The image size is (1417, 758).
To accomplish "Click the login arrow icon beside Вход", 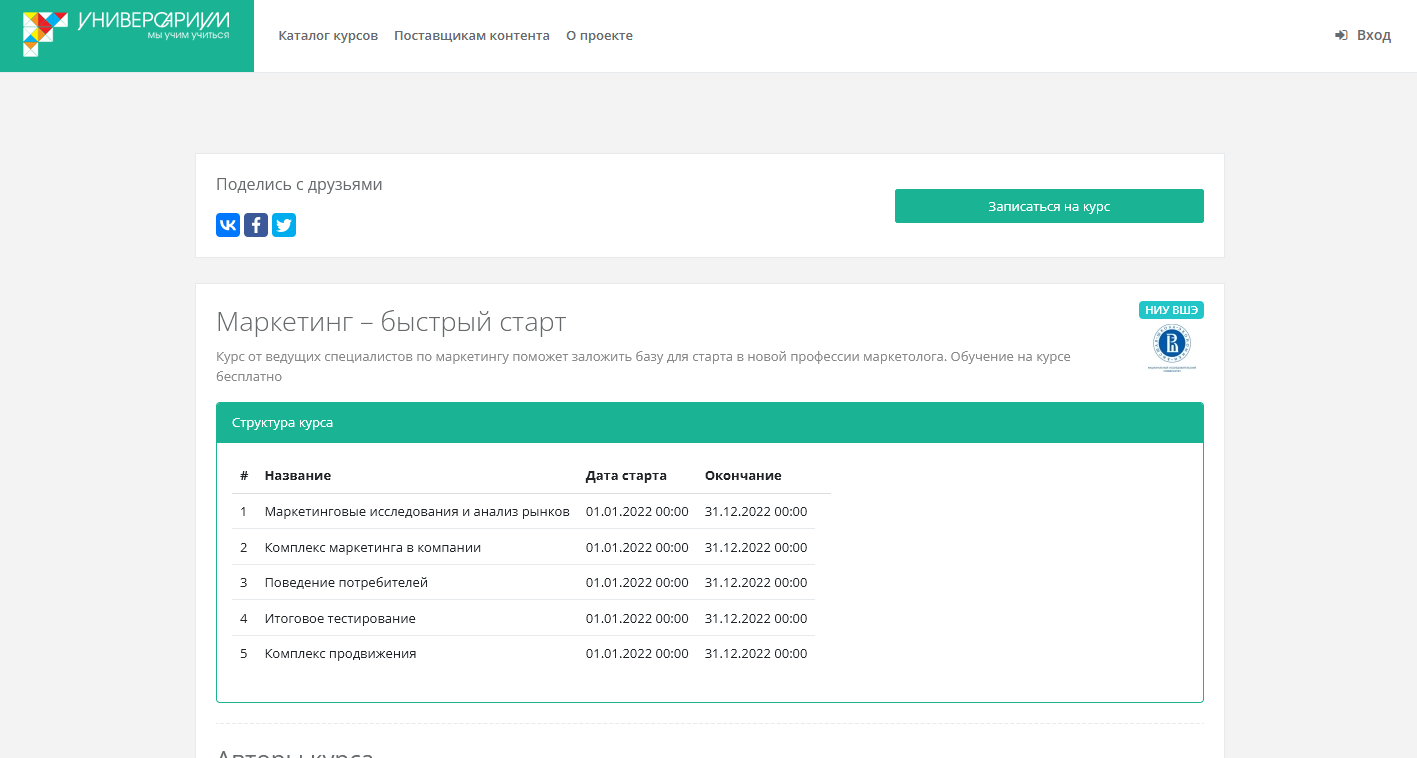I will pos(1341,35).
